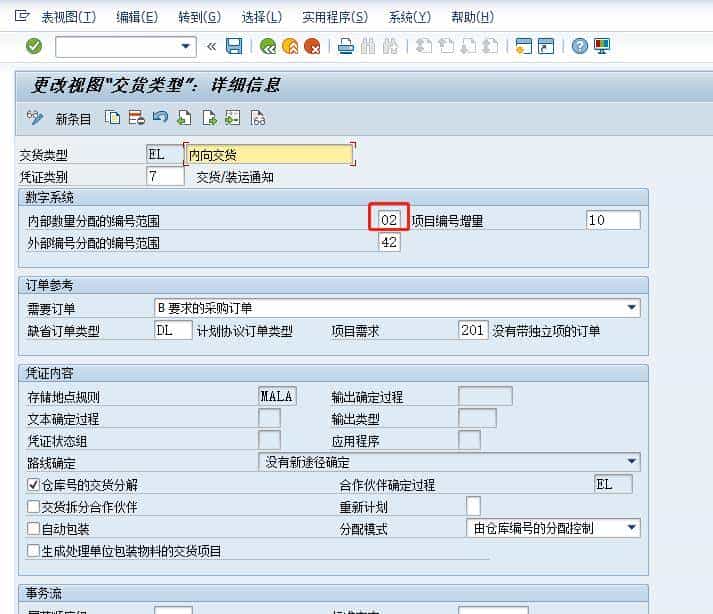Click the yellow Exit icon
The height and width of the screenshot is (614, 713).
point(290,46)
